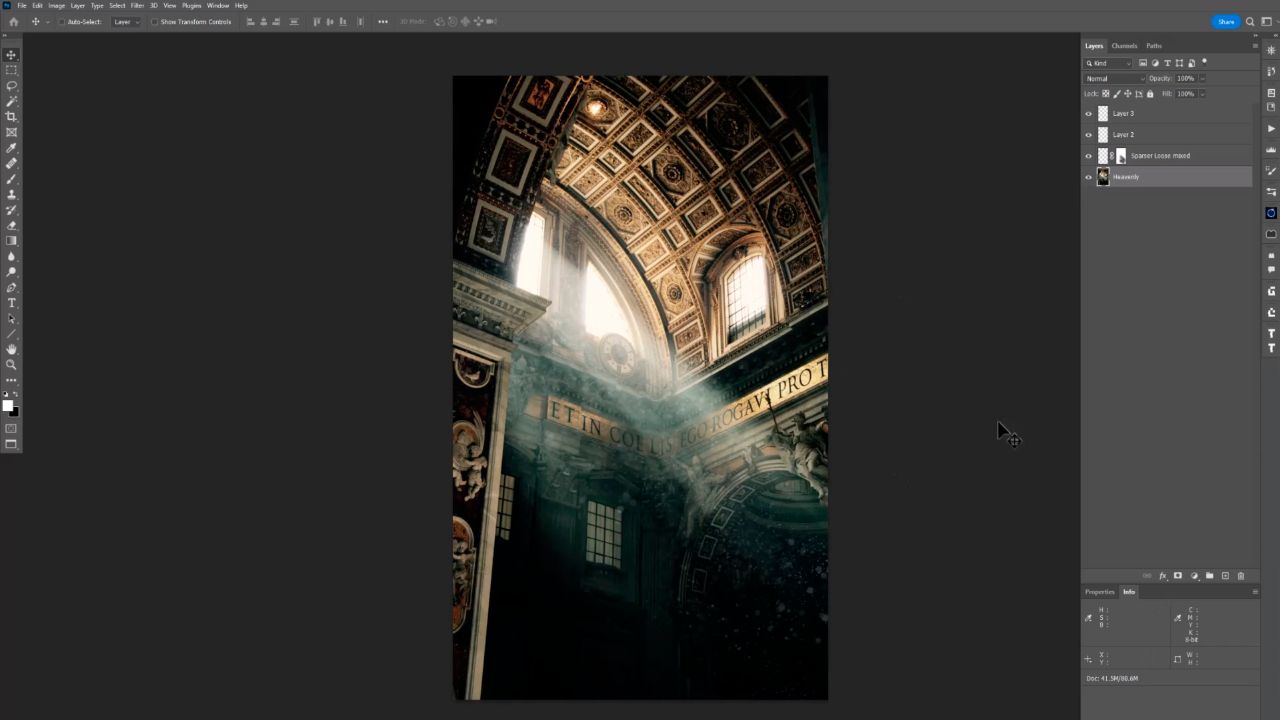This screenshot has width=1280, height=720.
Task: Expand the Fill slider arrow
Action: pos(1202,94)
